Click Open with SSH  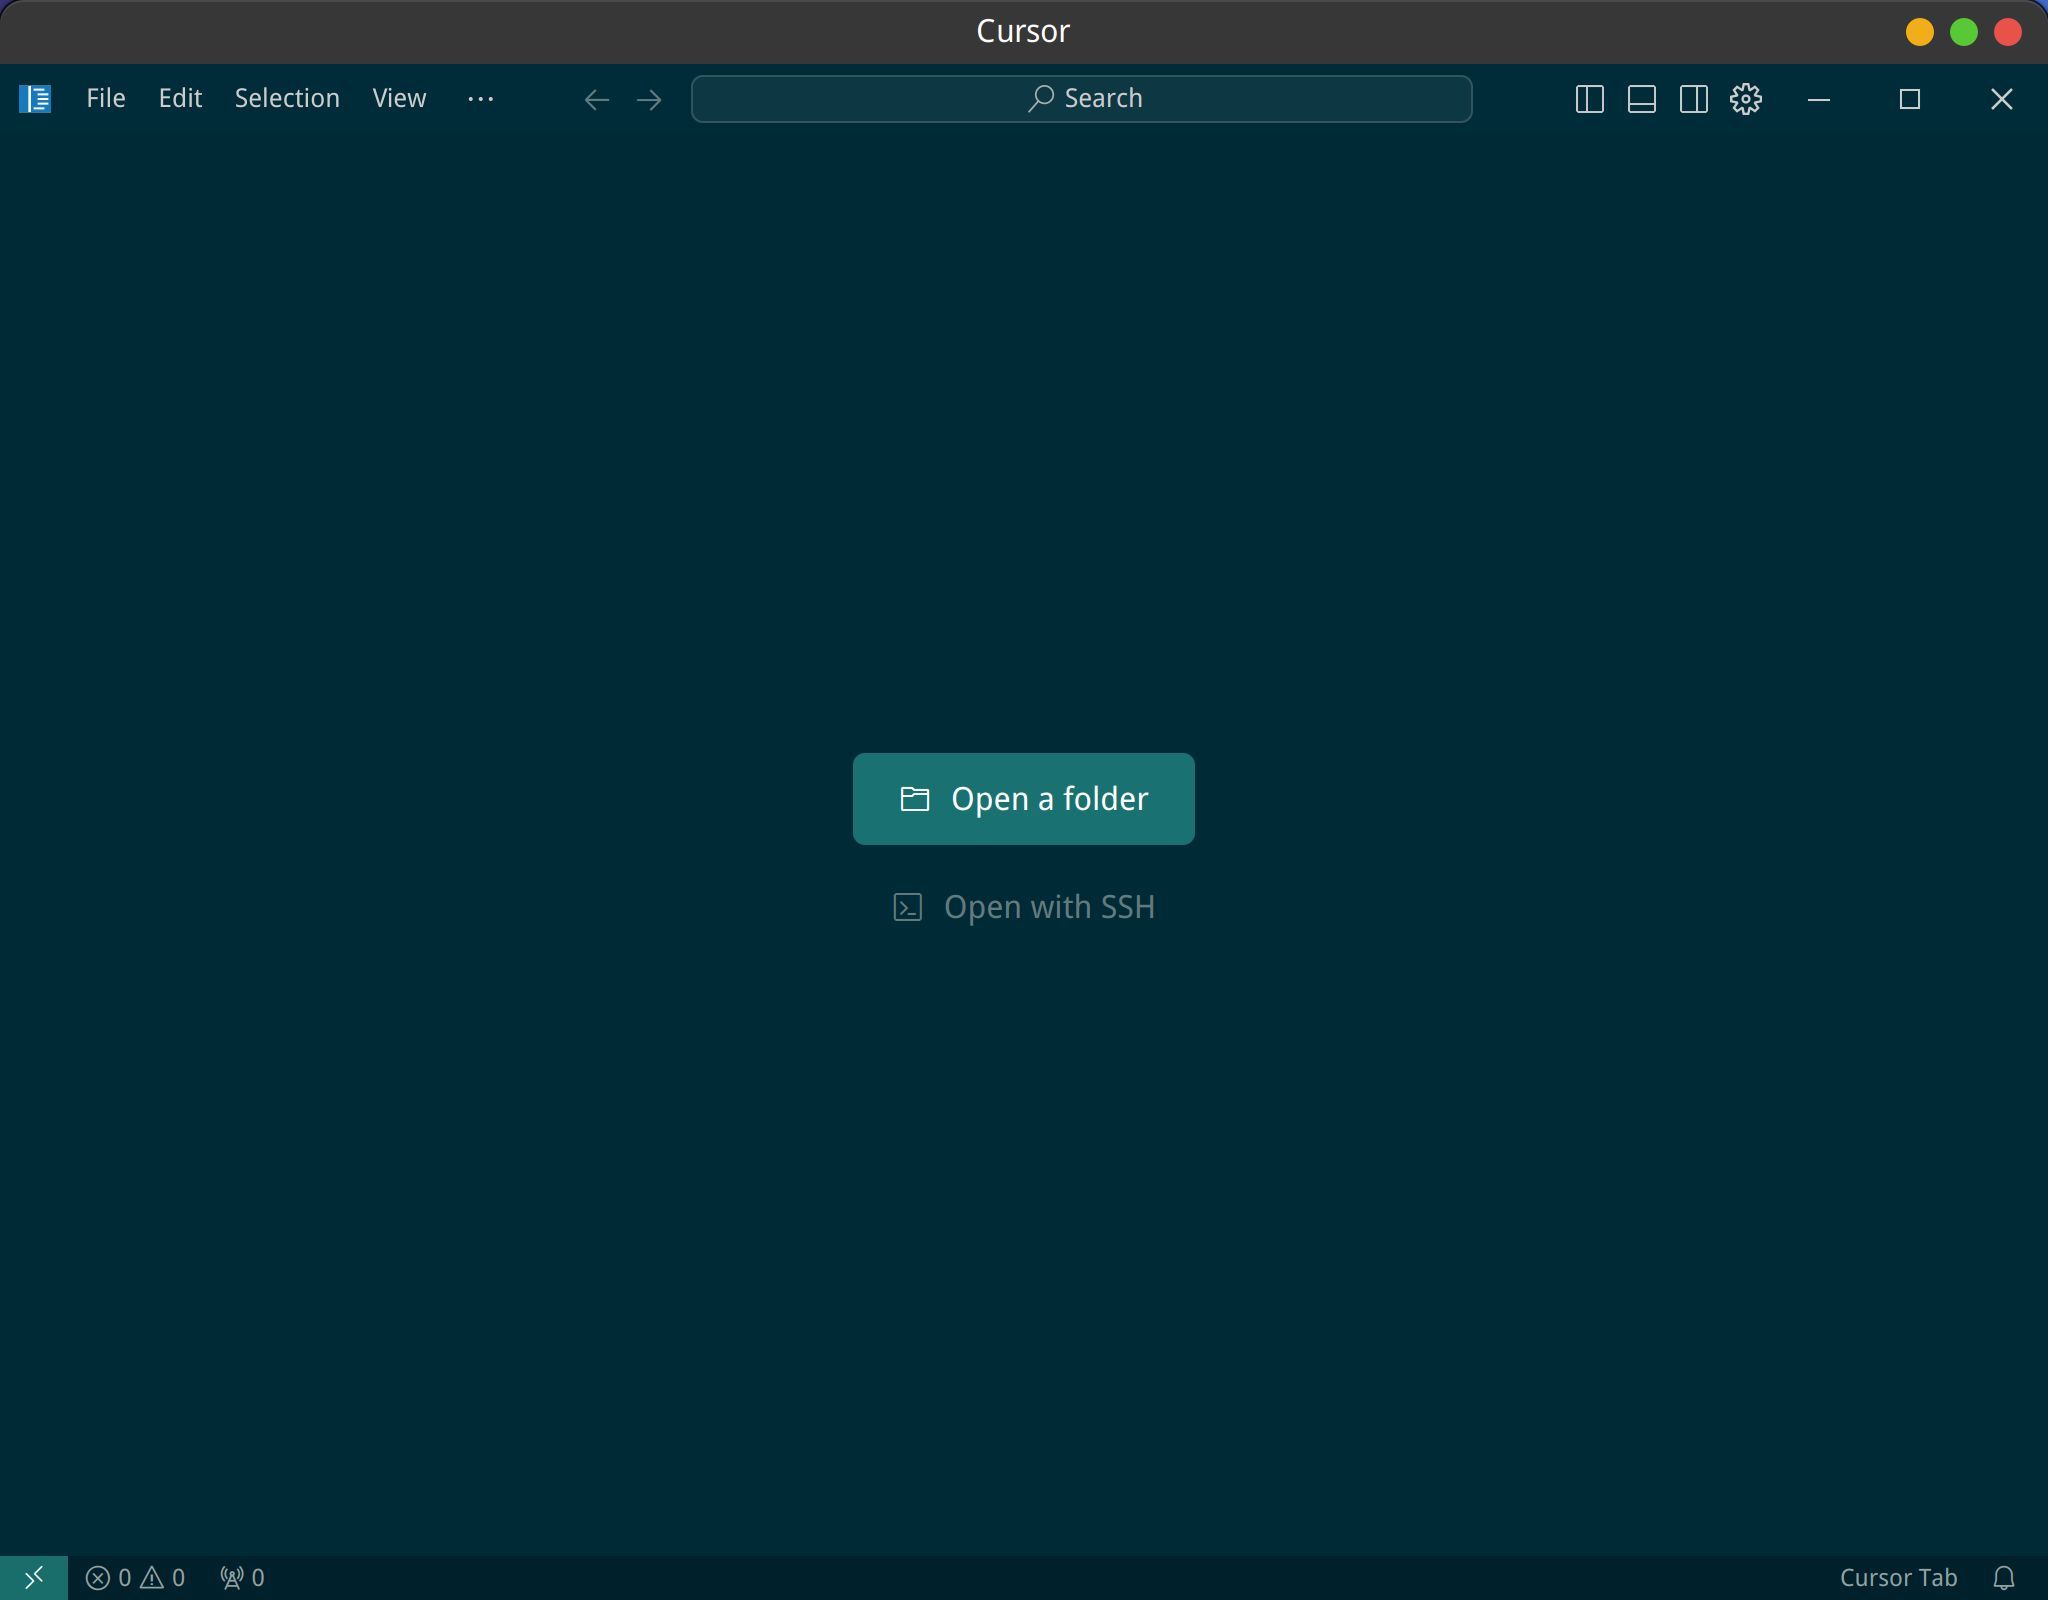[x=1023, y=907]
